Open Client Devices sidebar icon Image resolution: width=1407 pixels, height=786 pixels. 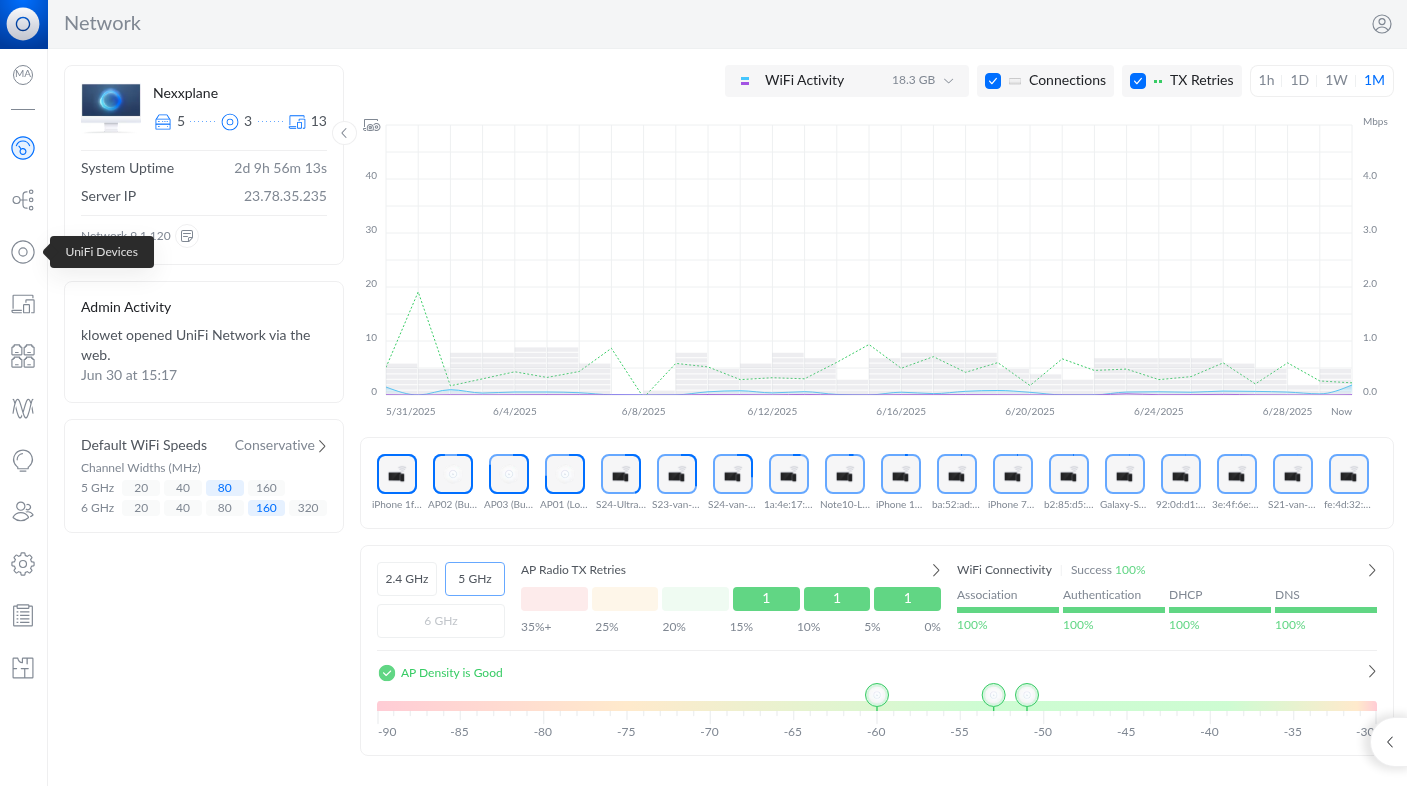coord(23,304)
